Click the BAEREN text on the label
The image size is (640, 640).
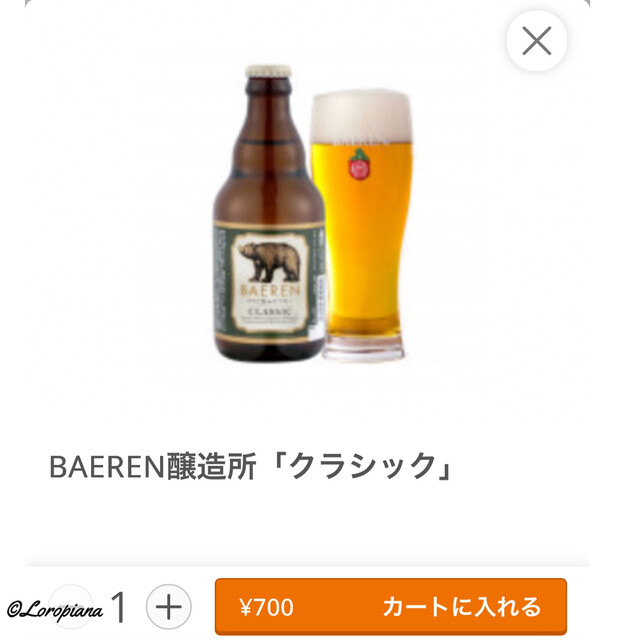270,291
